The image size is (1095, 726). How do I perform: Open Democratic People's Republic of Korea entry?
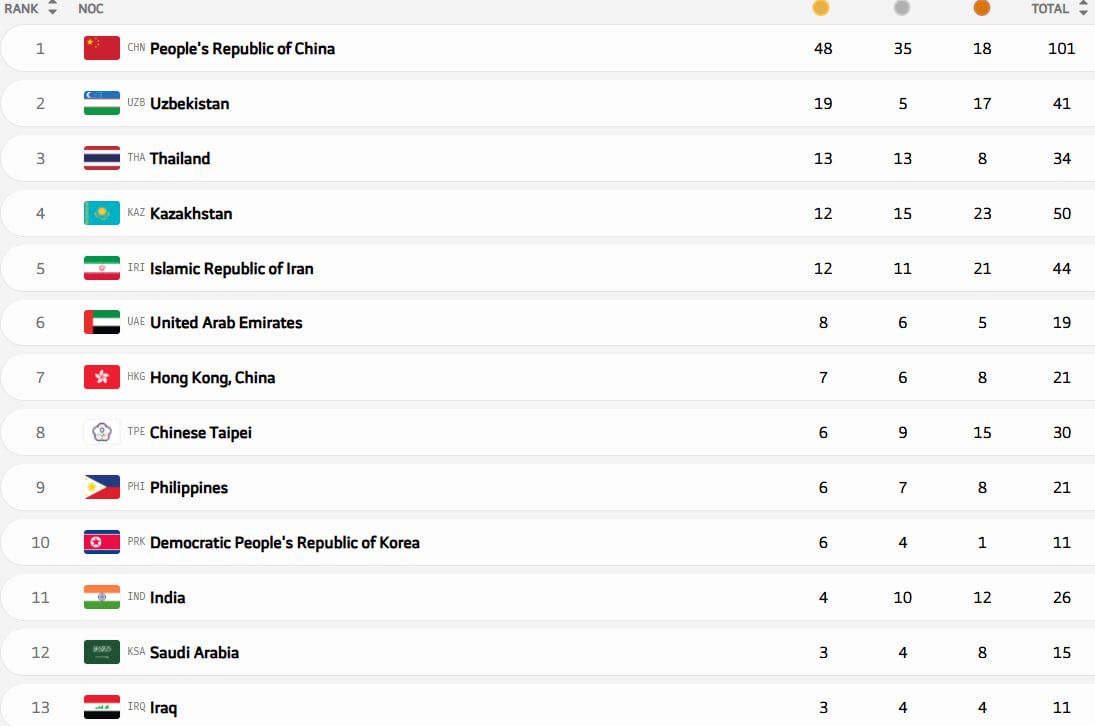coord(284,542)
